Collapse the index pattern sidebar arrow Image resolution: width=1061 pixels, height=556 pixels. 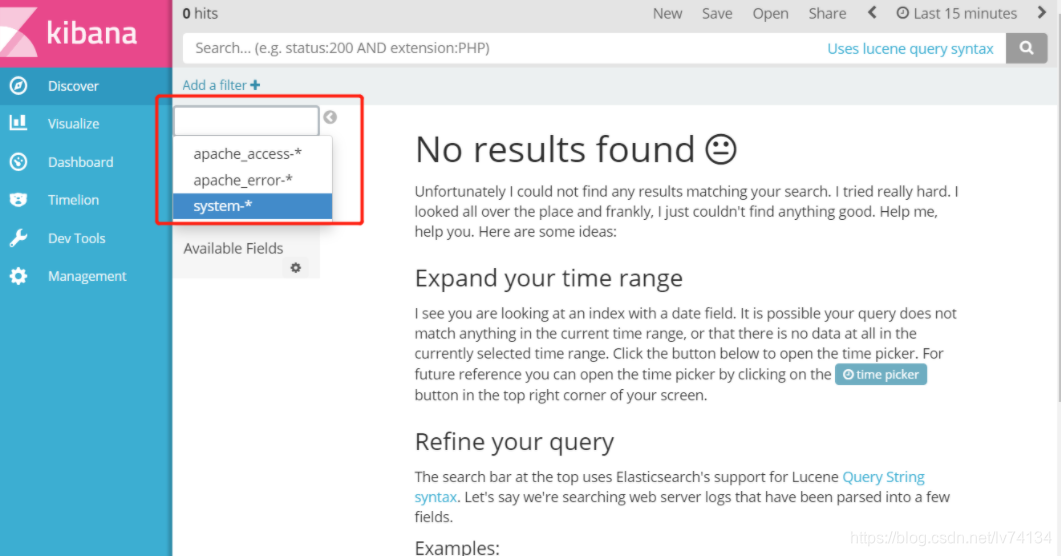(330, 118)
